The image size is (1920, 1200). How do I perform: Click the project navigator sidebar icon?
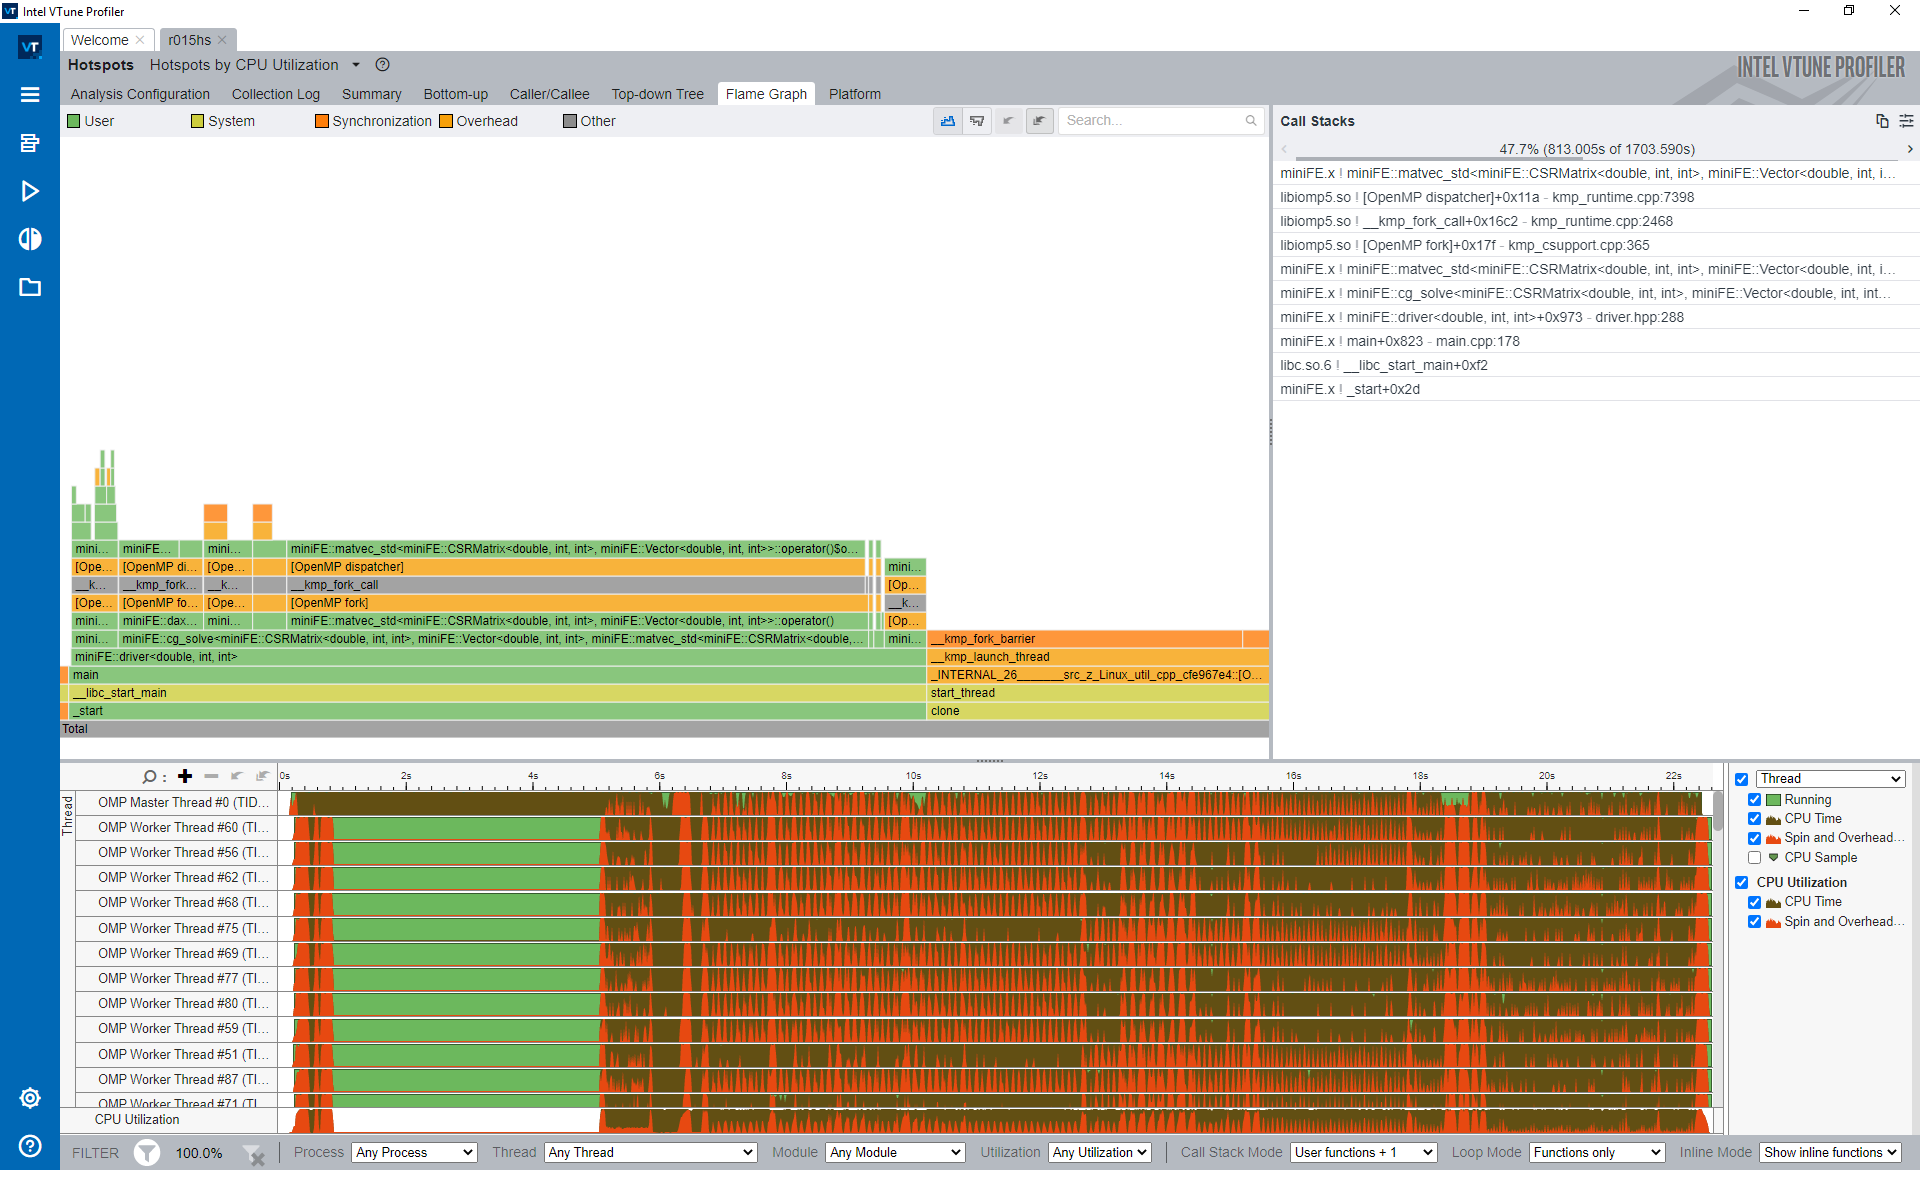[x=30, y=143]
